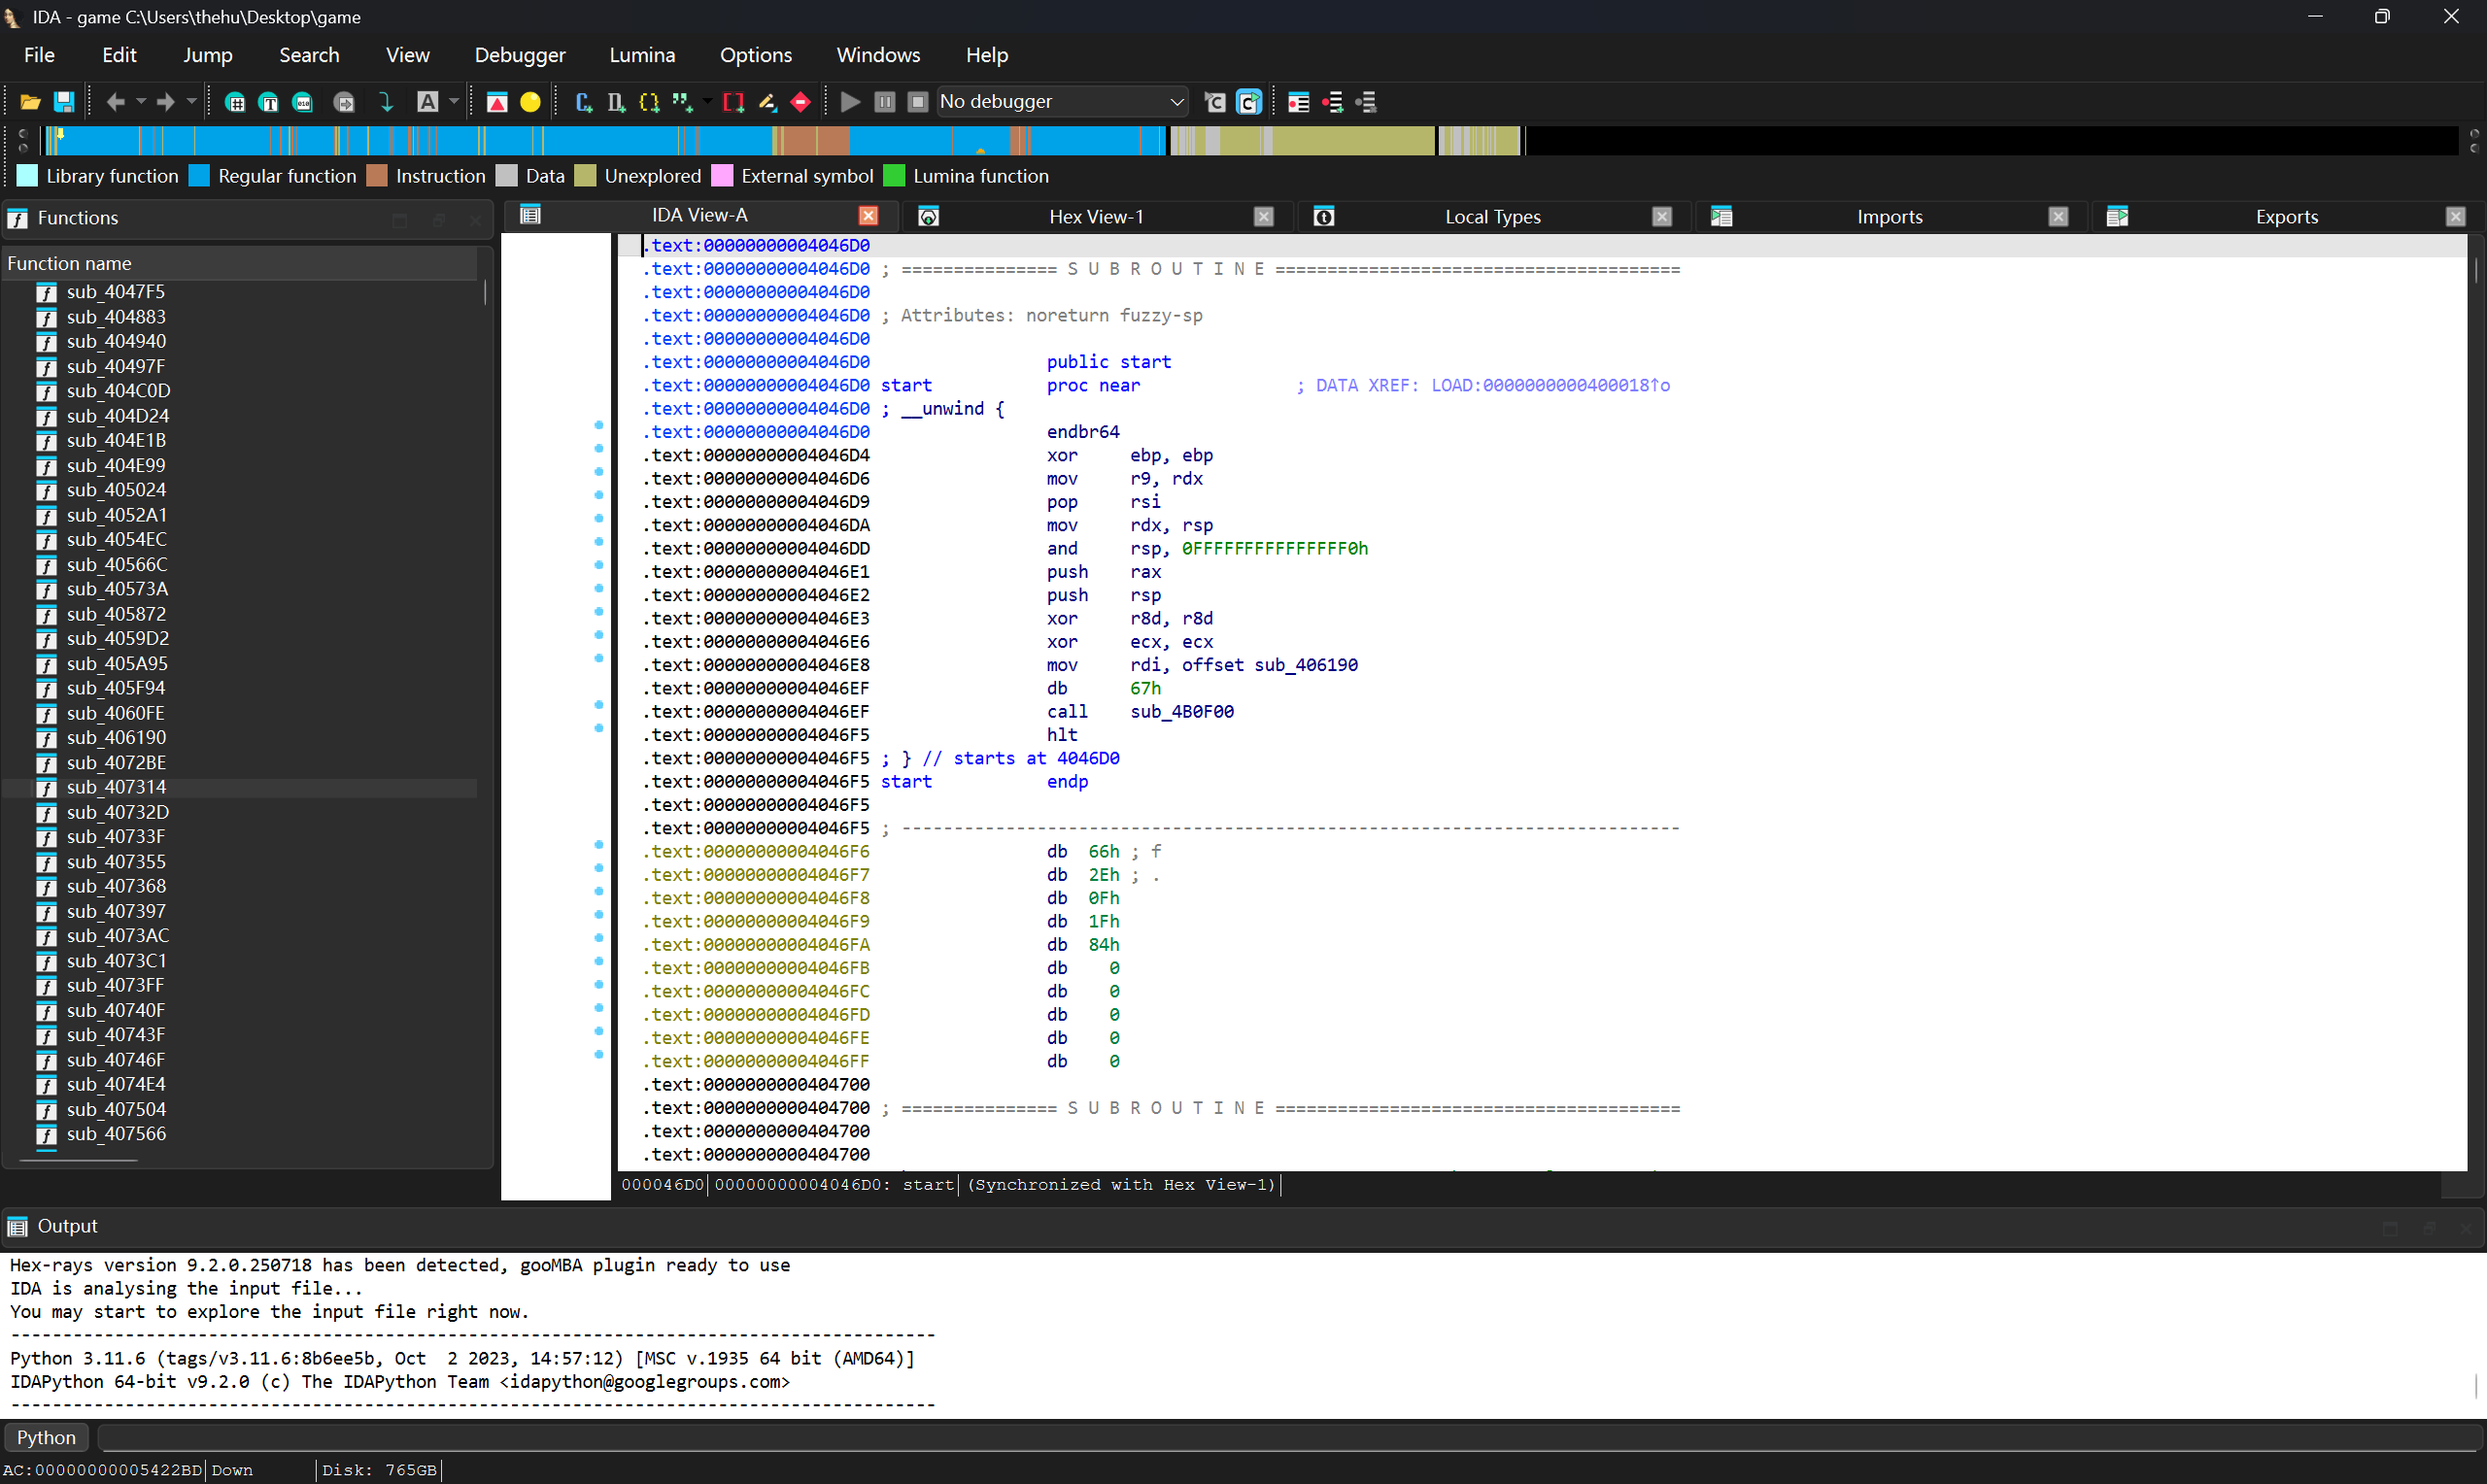Click the save database disk icon
The image size is (2487, 1484).
(x=64, y=102)
